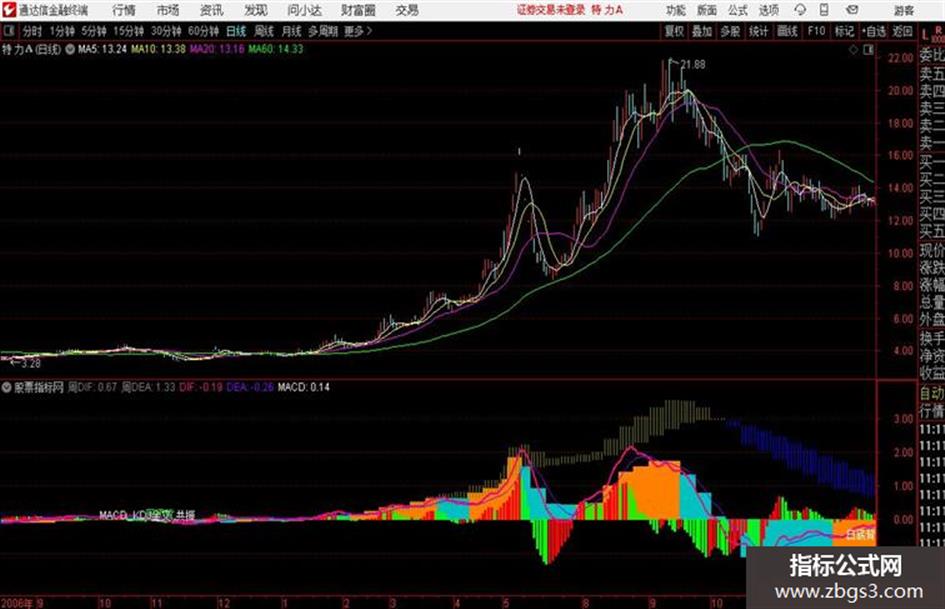The height and width of the screenshot is (609, 945).
Task: Open the 选项 menu
Action: (x=769, y=10)
